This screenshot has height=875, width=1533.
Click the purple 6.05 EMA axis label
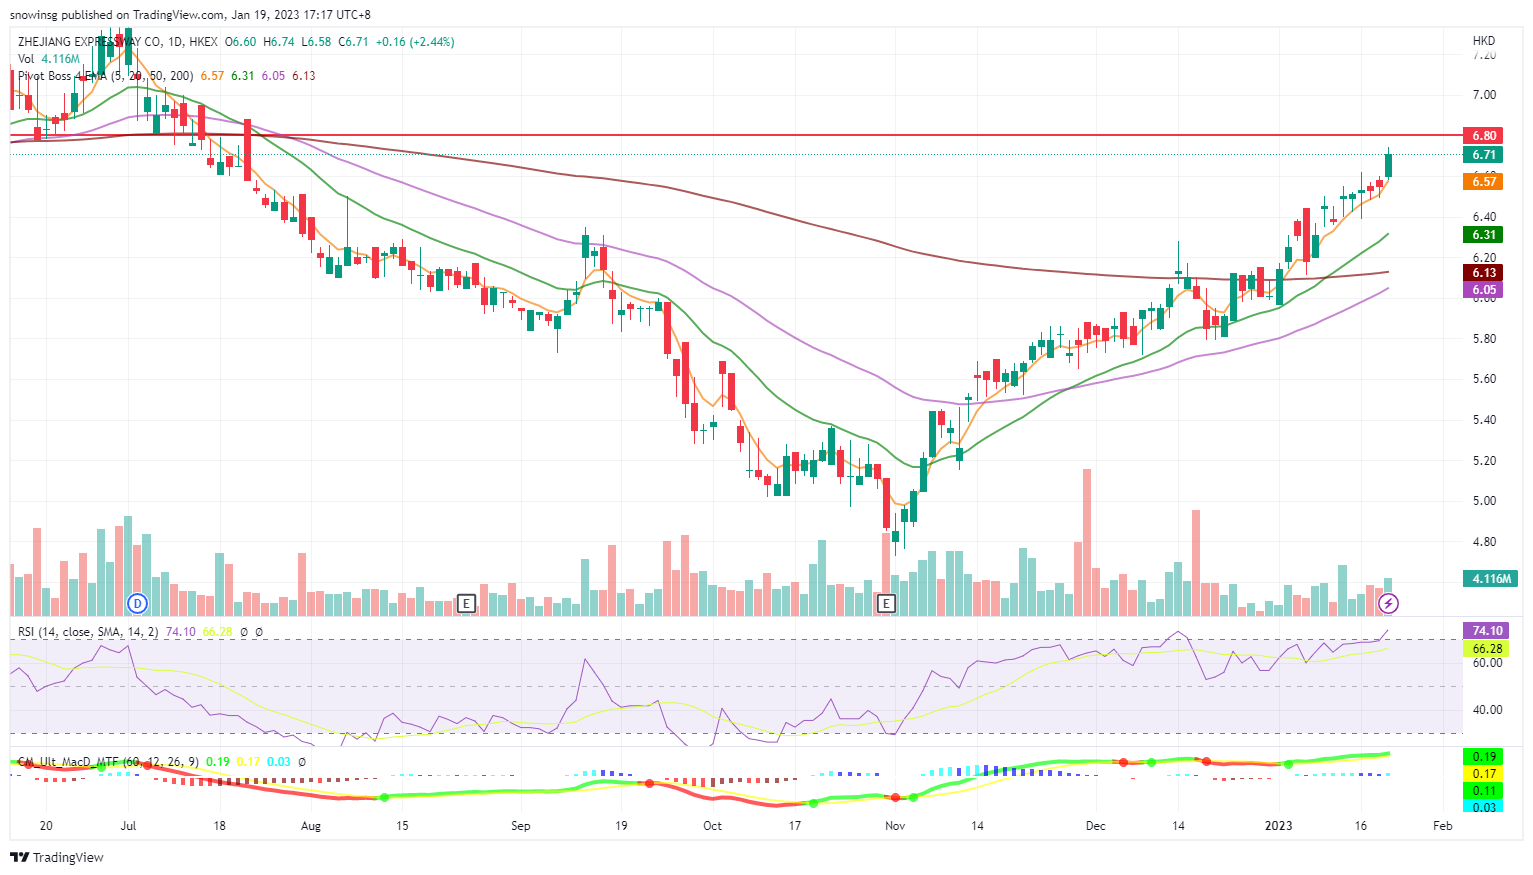1484,290
